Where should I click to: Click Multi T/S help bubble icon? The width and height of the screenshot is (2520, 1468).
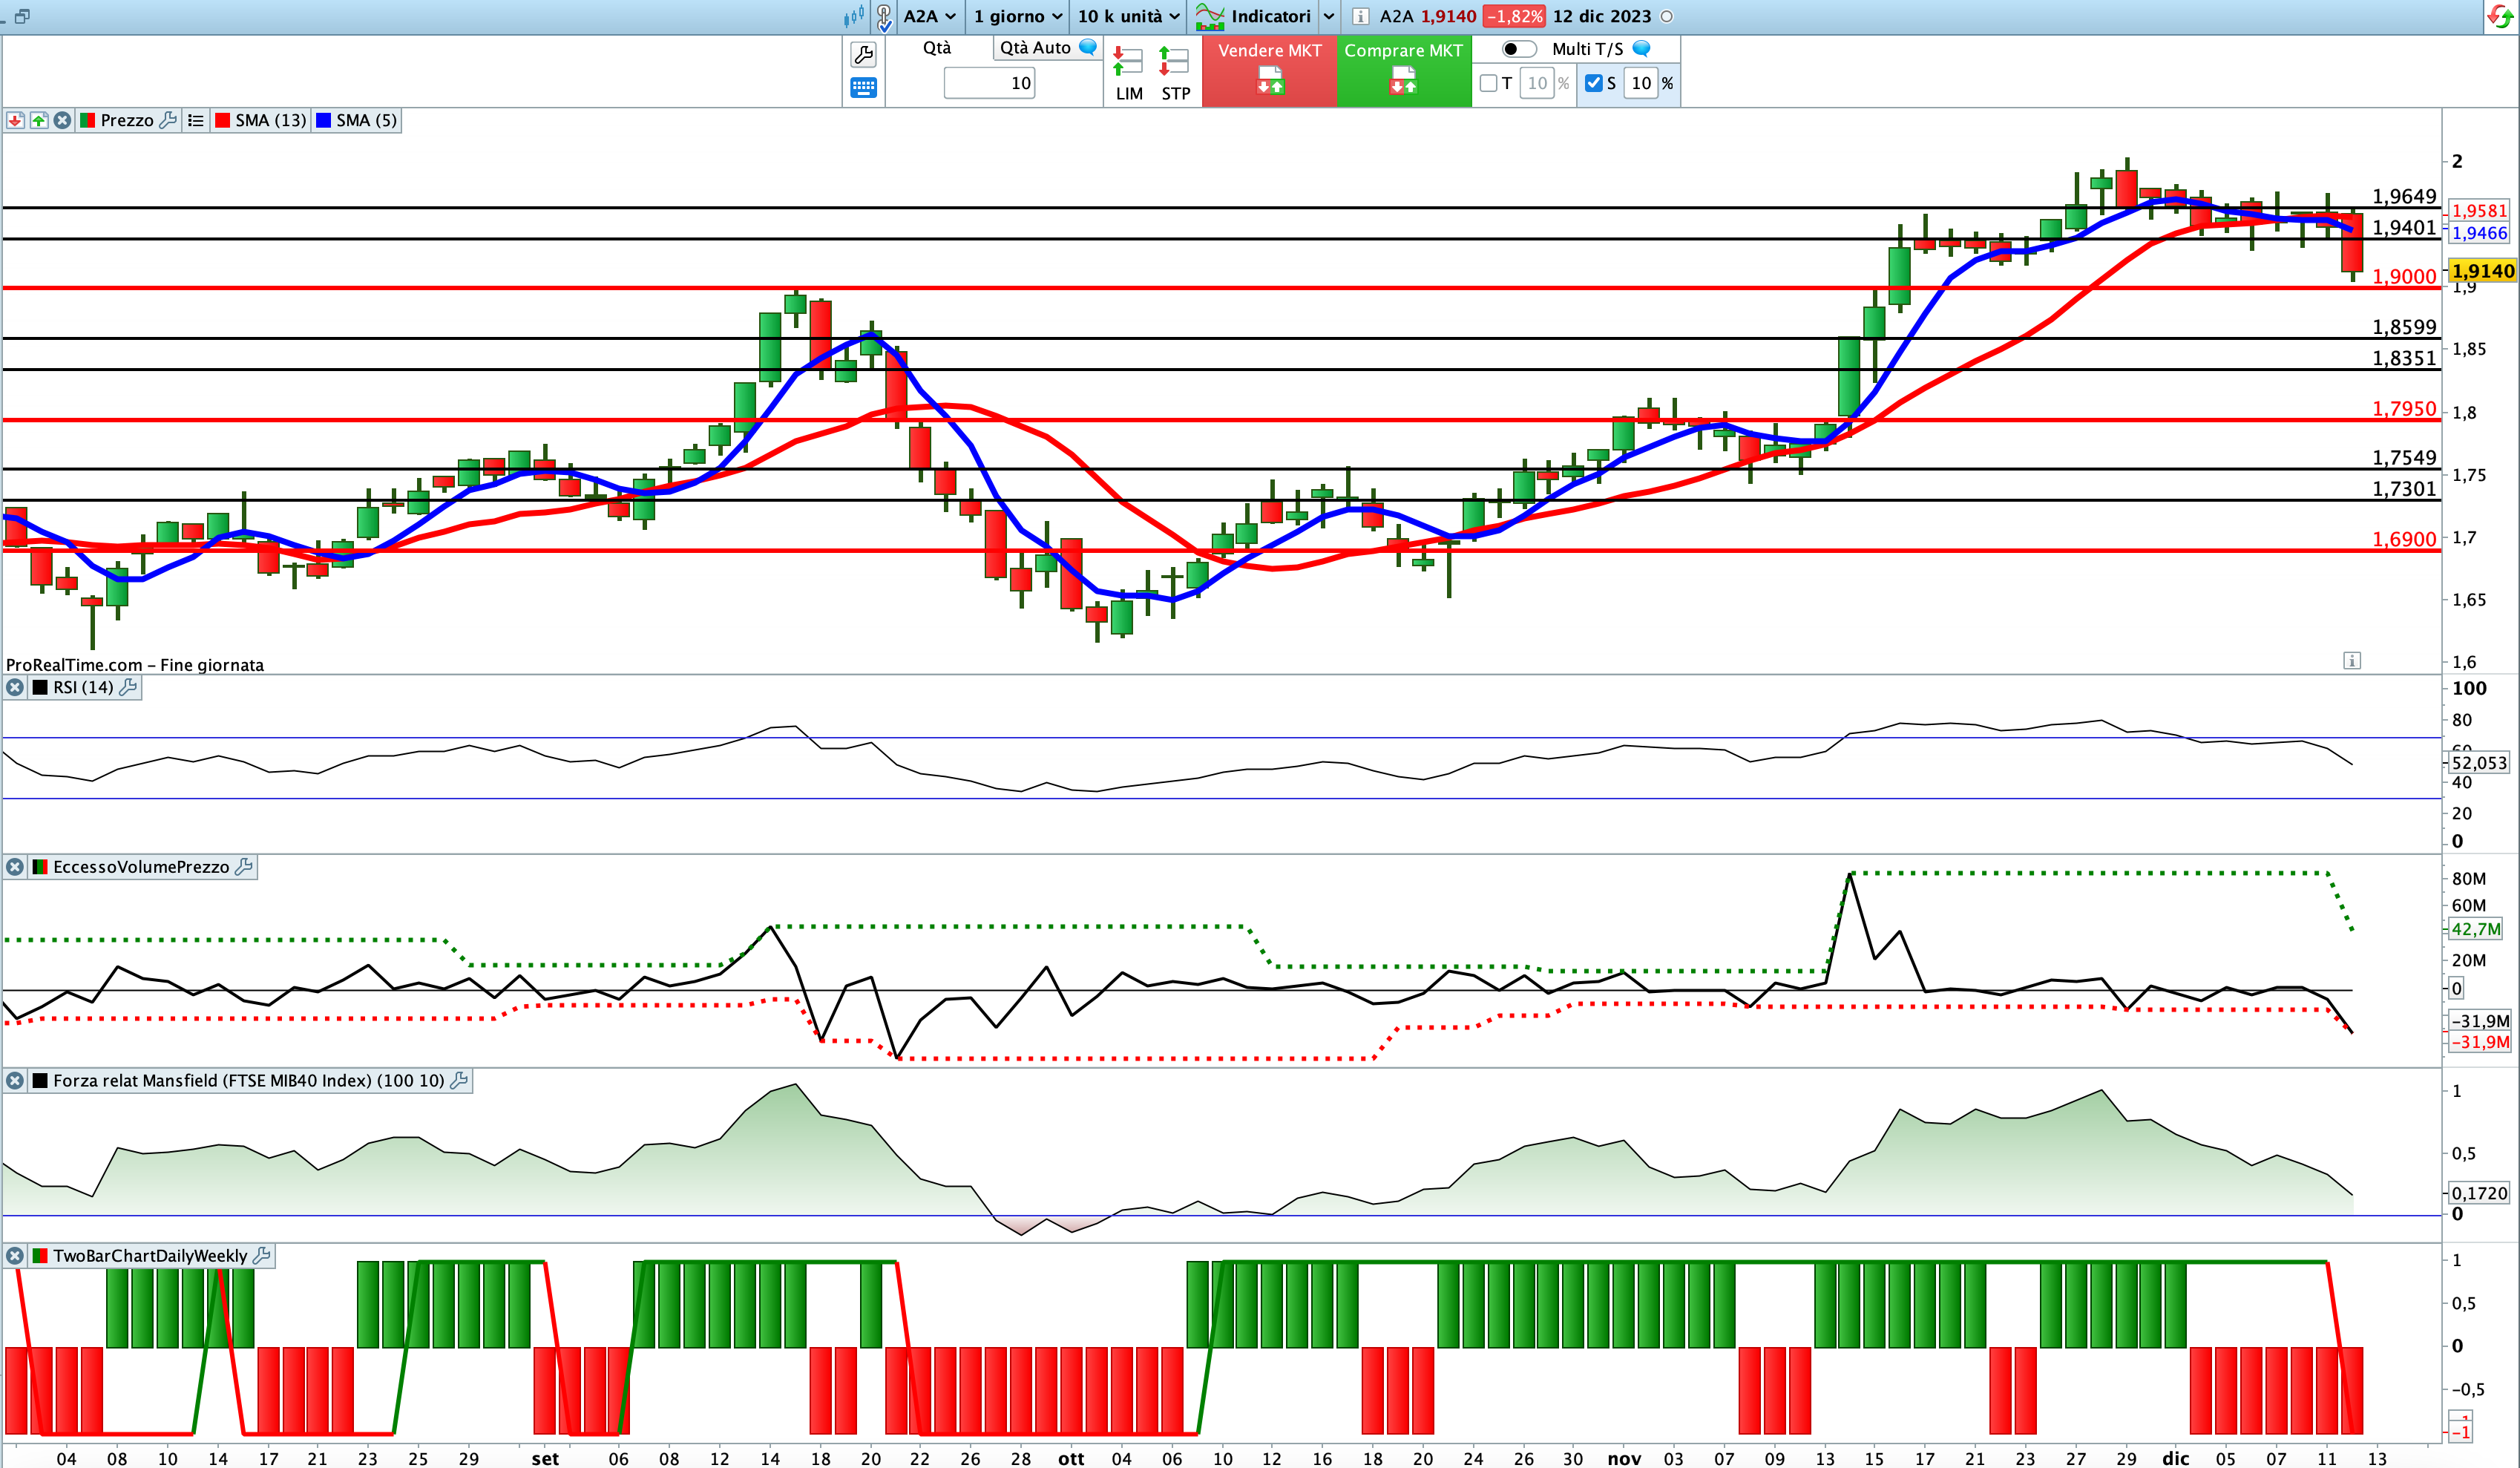pyautogui.click(x=1641, y=48)
